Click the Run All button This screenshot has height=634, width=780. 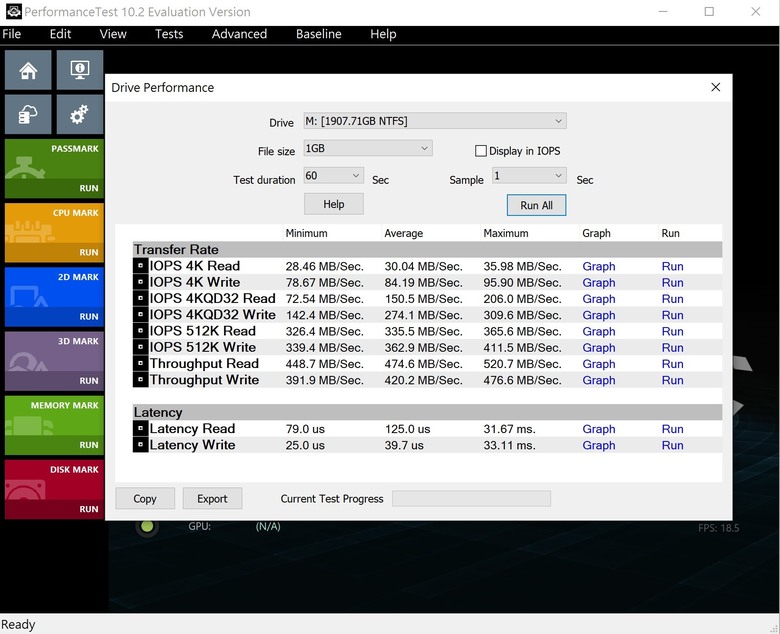pos(536,205)
